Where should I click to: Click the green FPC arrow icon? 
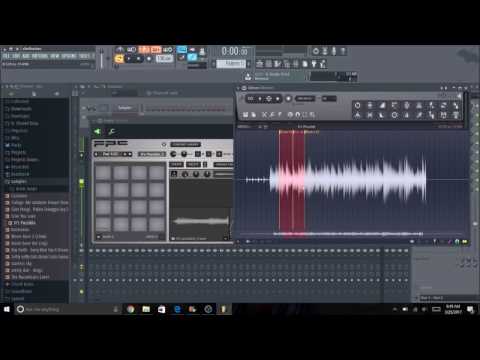coord(97,131)
